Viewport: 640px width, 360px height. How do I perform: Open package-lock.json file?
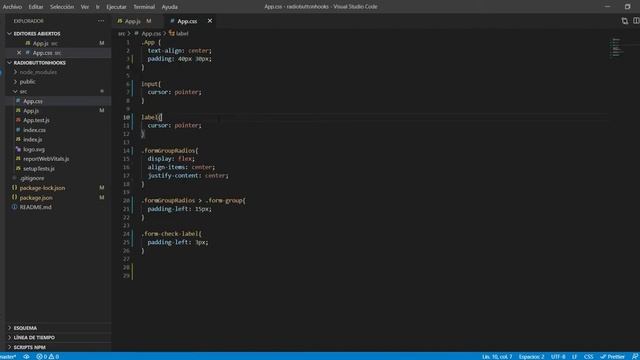[x=42, y=188]
